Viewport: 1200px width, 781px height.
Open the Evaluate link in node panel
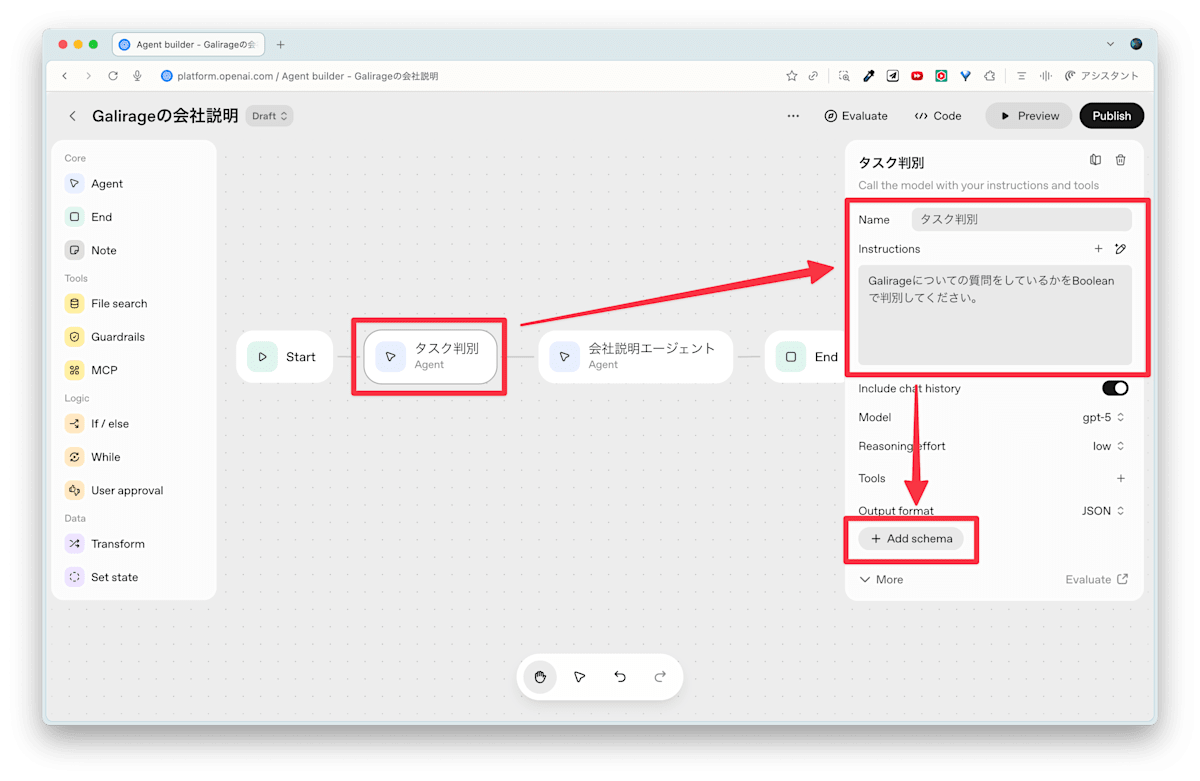point(1097,579)
